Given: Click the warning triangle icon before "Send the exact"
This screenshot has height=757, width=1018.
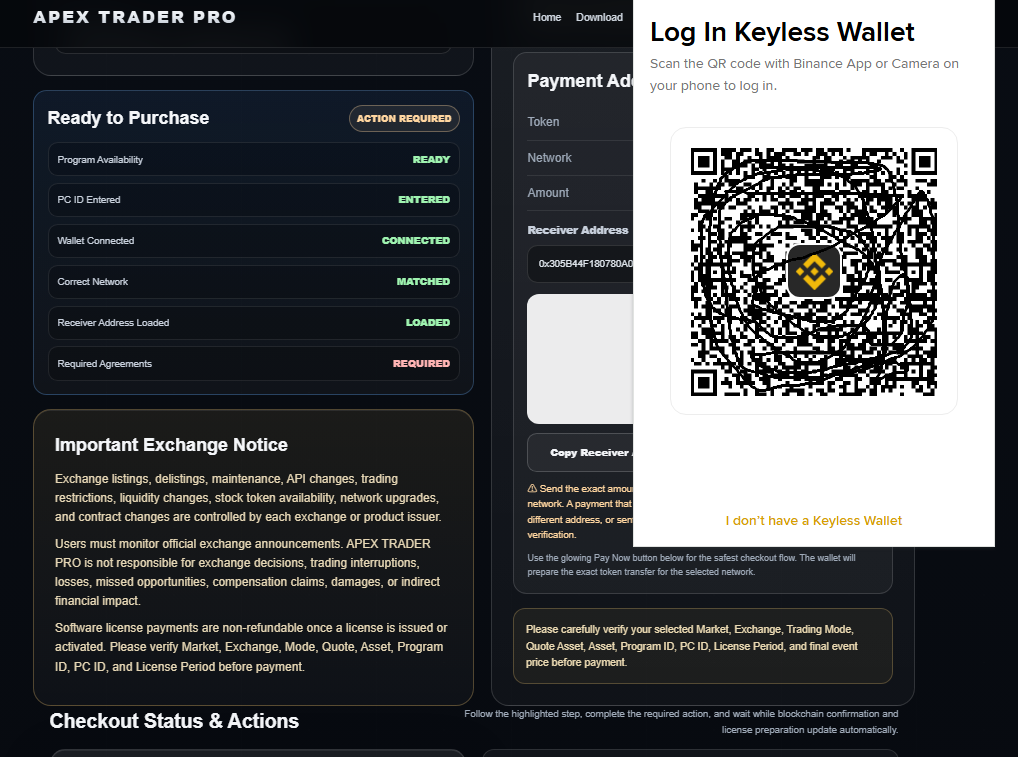Looking at the screenshot, I should (532, 488).
